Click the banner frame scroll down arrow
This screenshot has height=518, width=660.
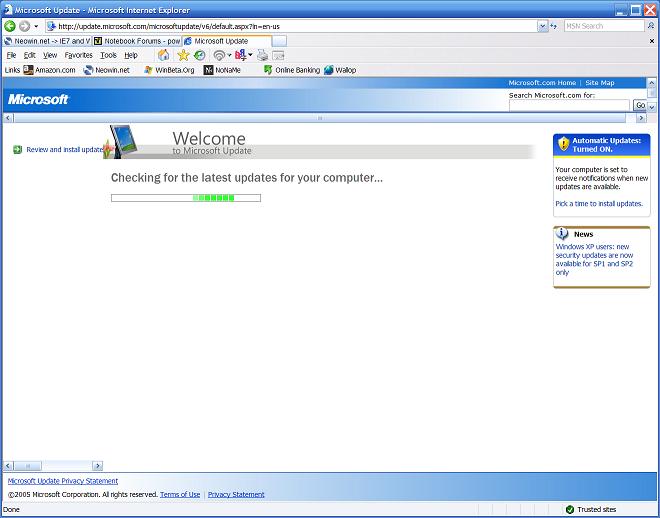651,107
